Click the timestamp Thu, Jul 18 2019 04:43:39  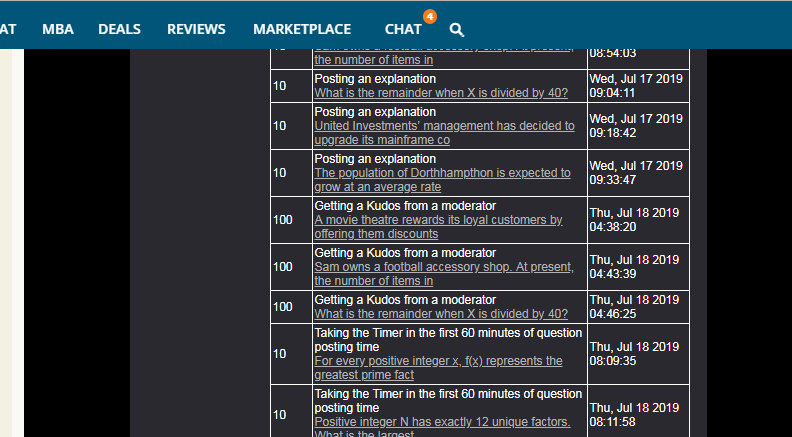pyautogui.click(x=634, y=267)
